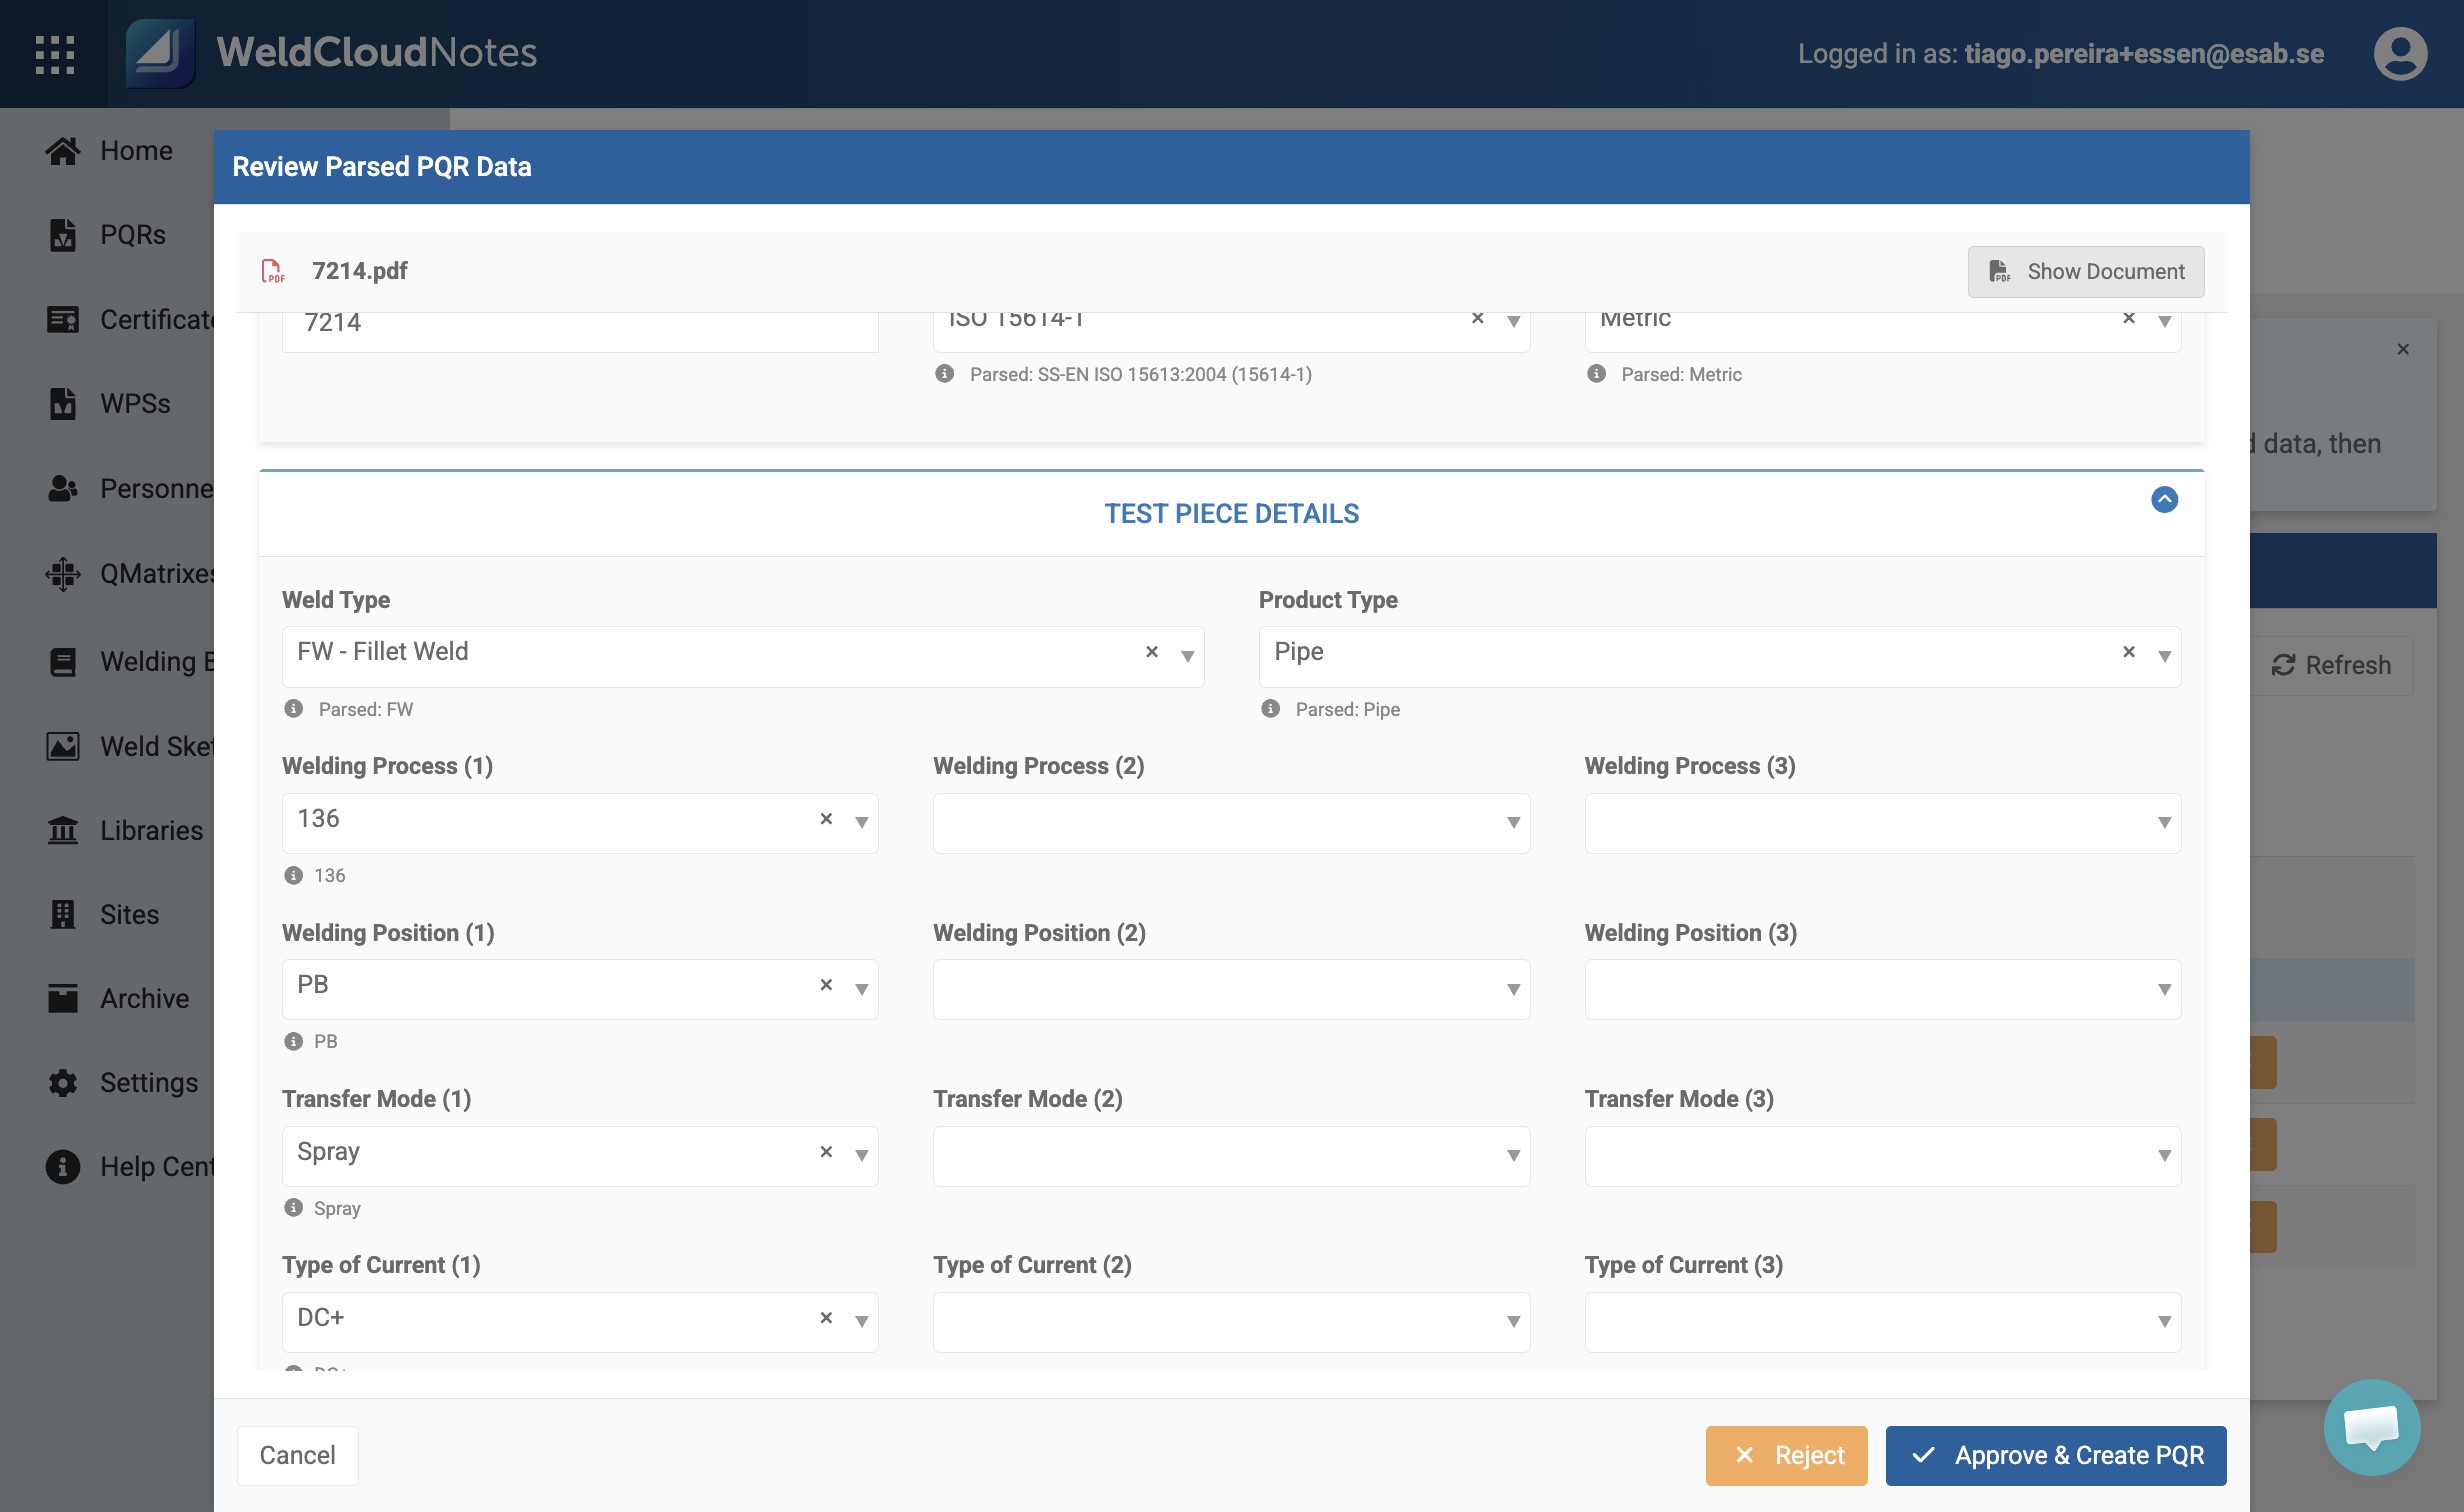The image size is (2464, 1512).
Task: Open the chat support bubble
Action: (2372, 1427)
